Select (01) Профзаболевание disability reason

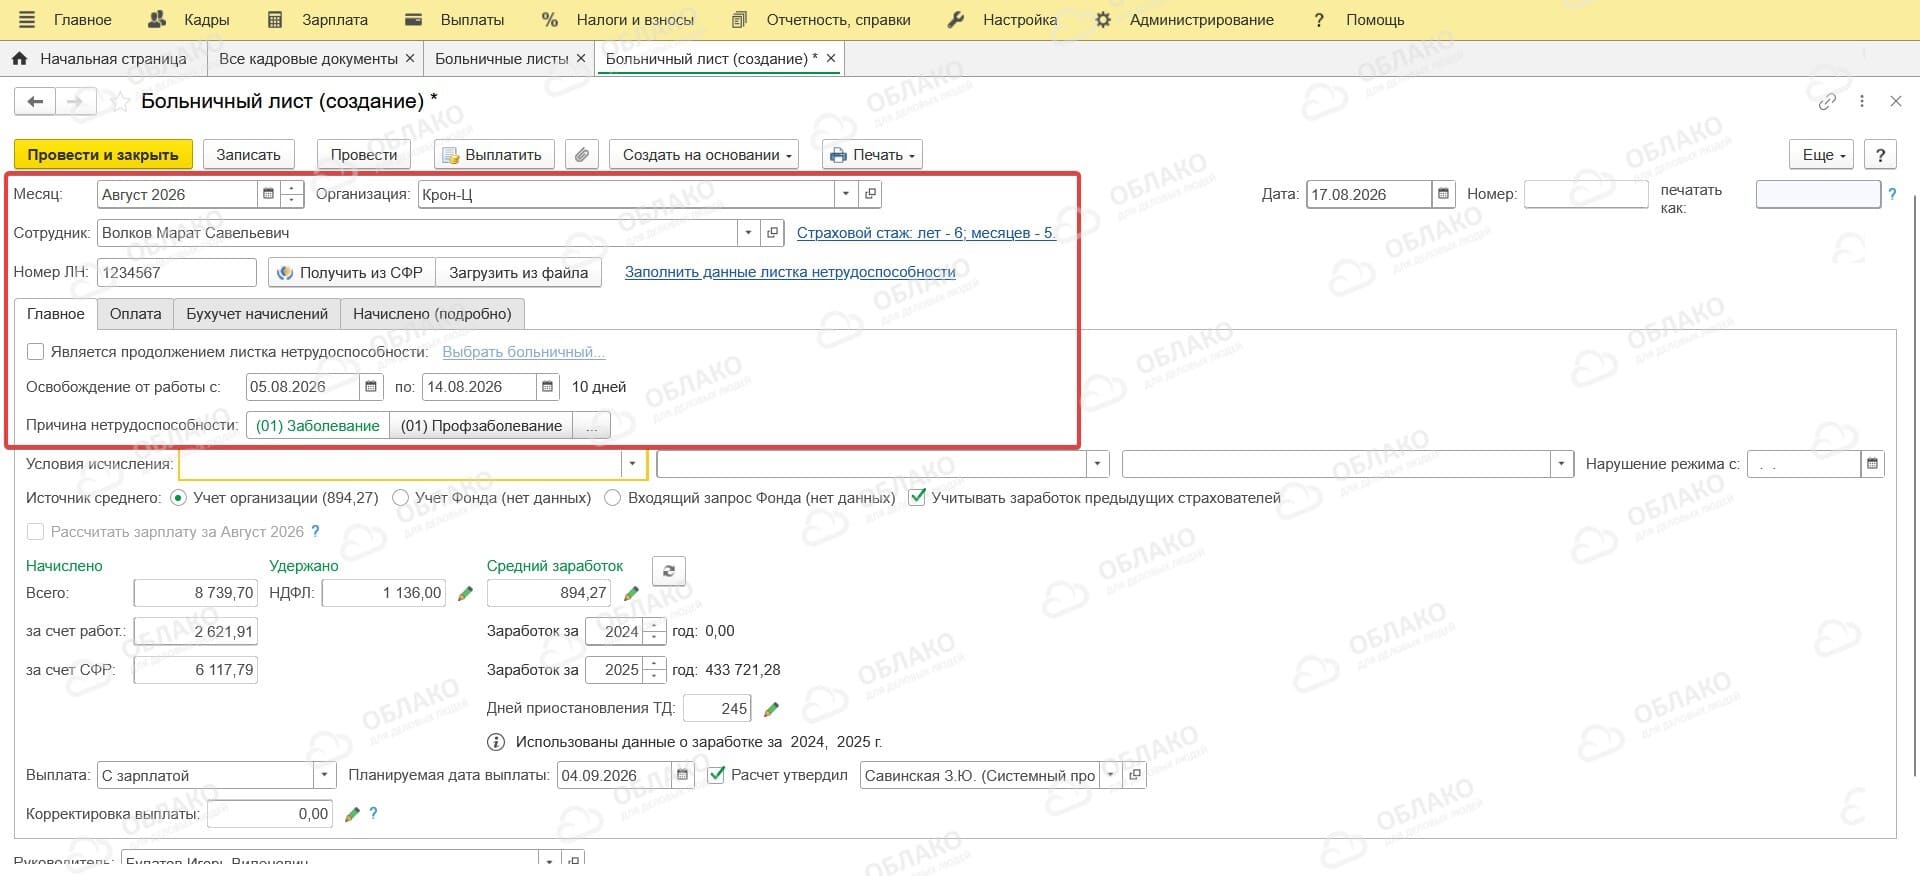(x=481, y=426)
